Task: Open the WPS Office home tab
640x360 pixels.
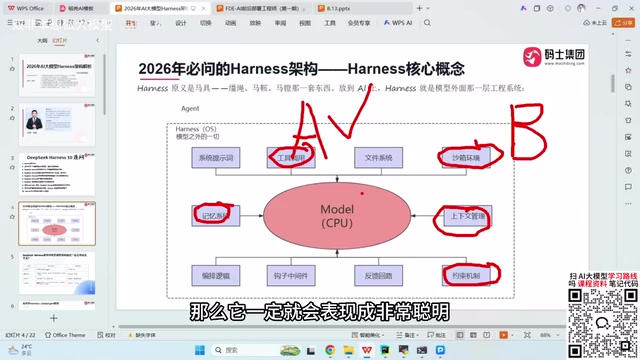Action: pos(25,8)
